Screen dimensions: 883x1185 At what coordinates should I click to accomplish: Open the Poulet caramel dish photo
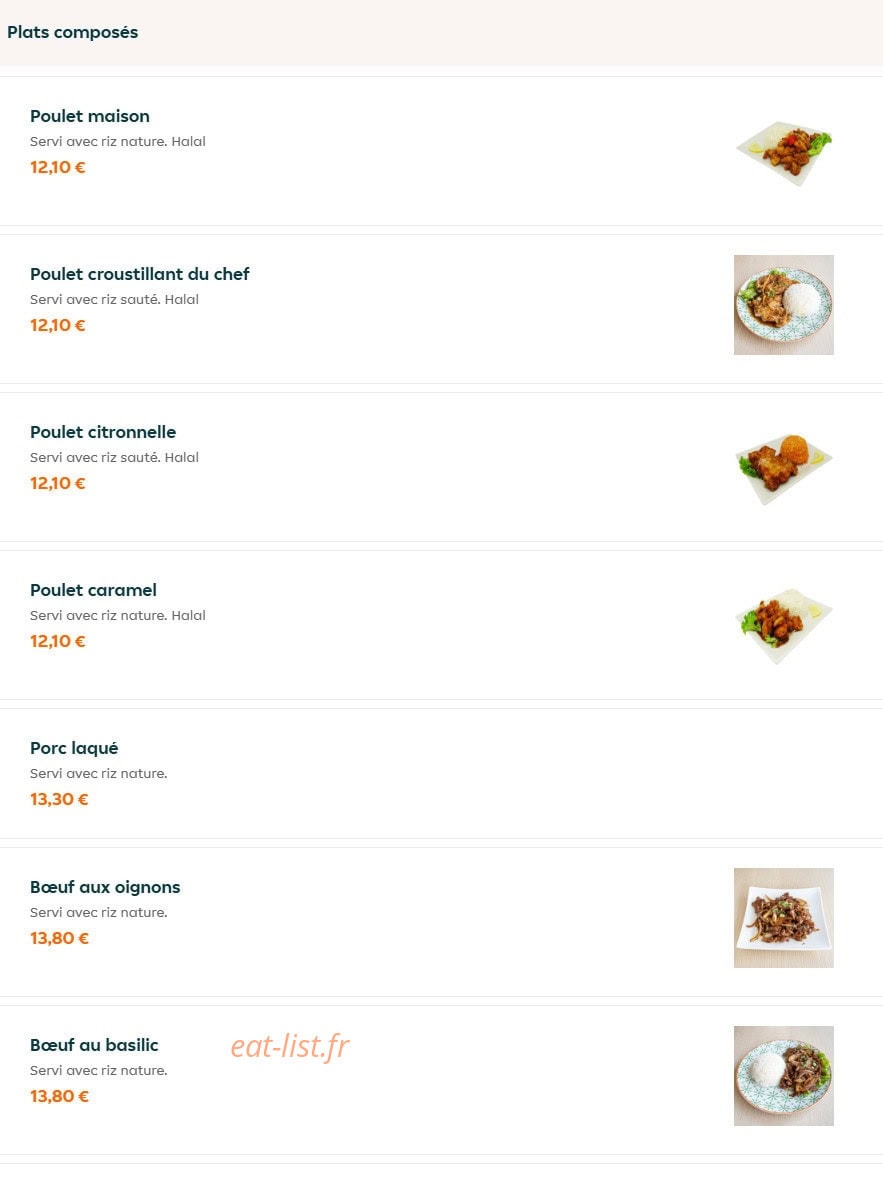click(784, 627)
